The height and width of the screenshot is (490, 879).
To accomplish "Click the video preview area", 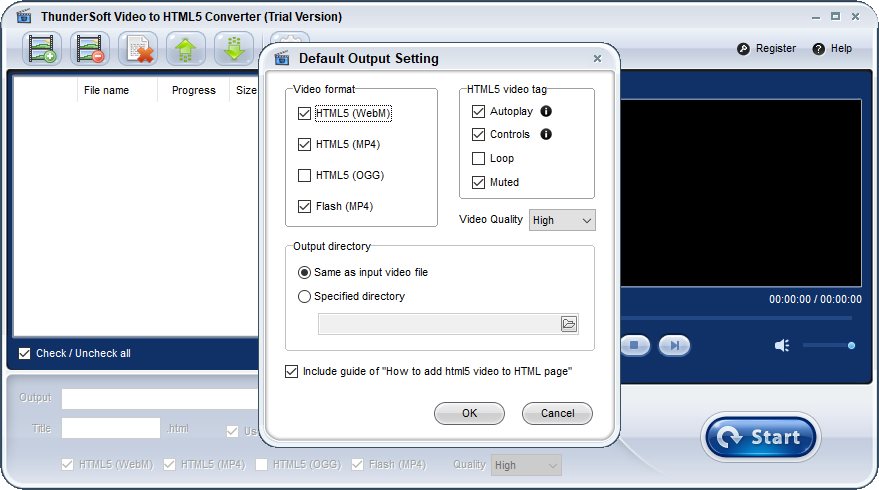I will point(741,193).
